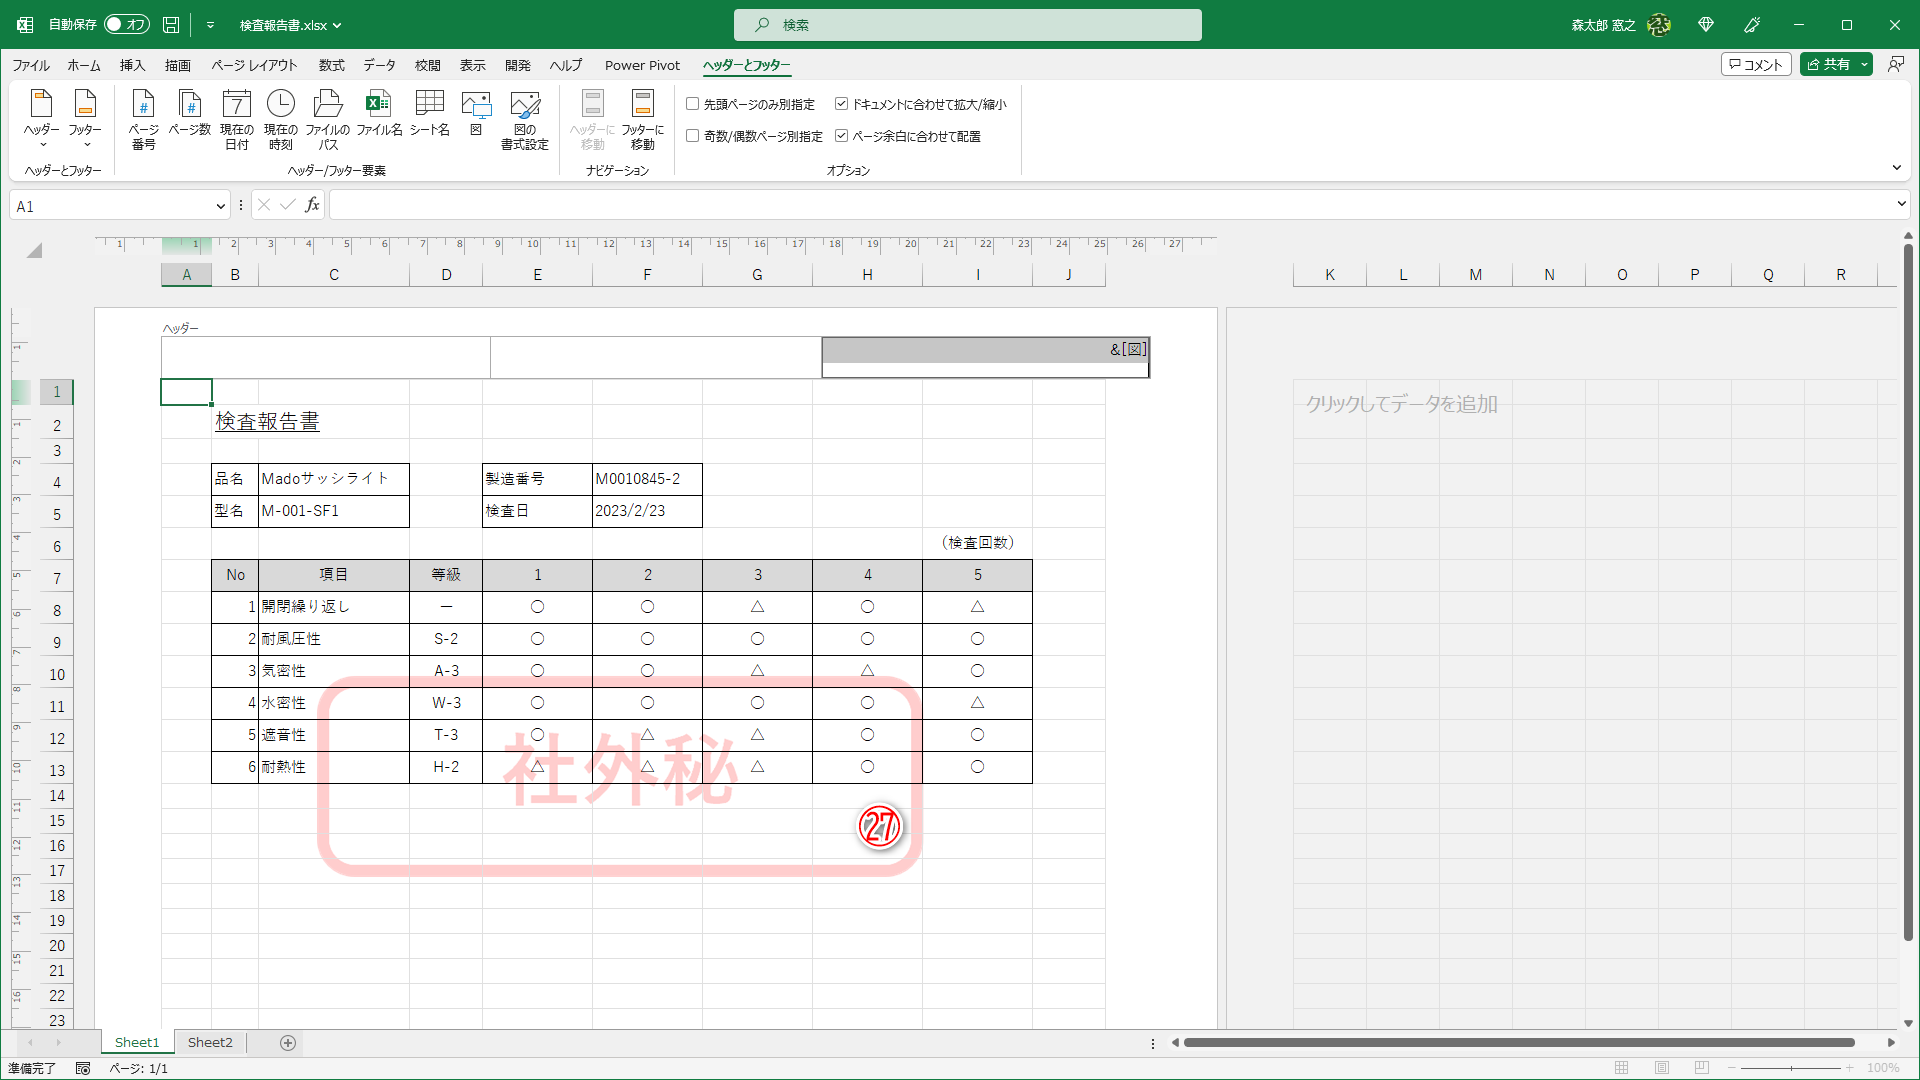Insert the file path element
The height and width of the screenshot is (1080, 1920).
(327, 117)
